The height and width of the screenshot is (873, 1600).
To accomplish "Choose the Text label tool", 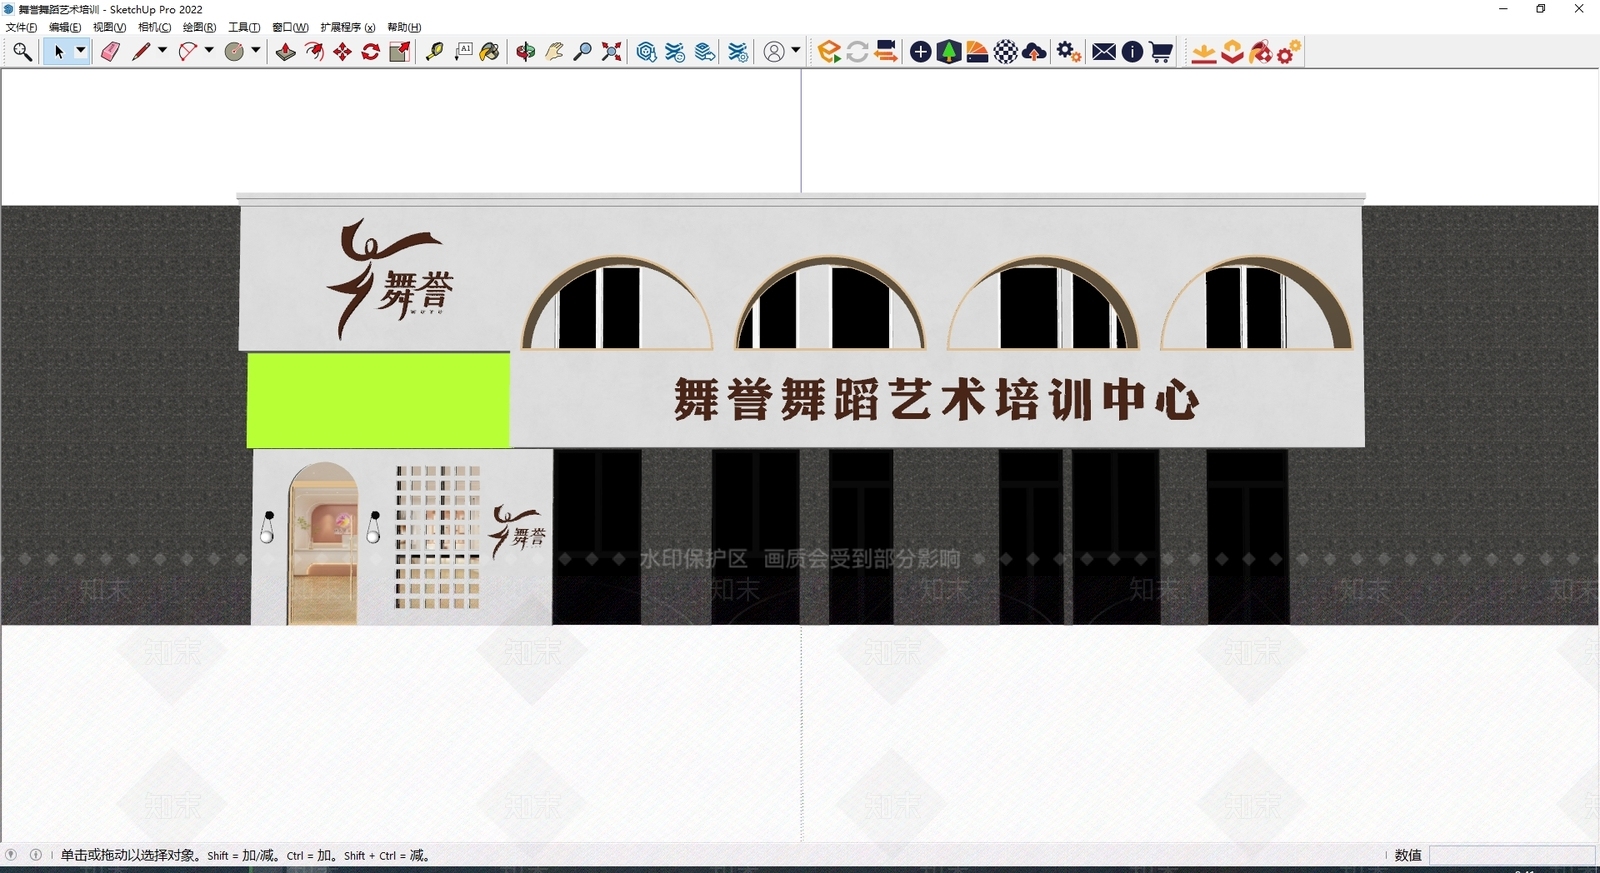I will coord(463,52).
